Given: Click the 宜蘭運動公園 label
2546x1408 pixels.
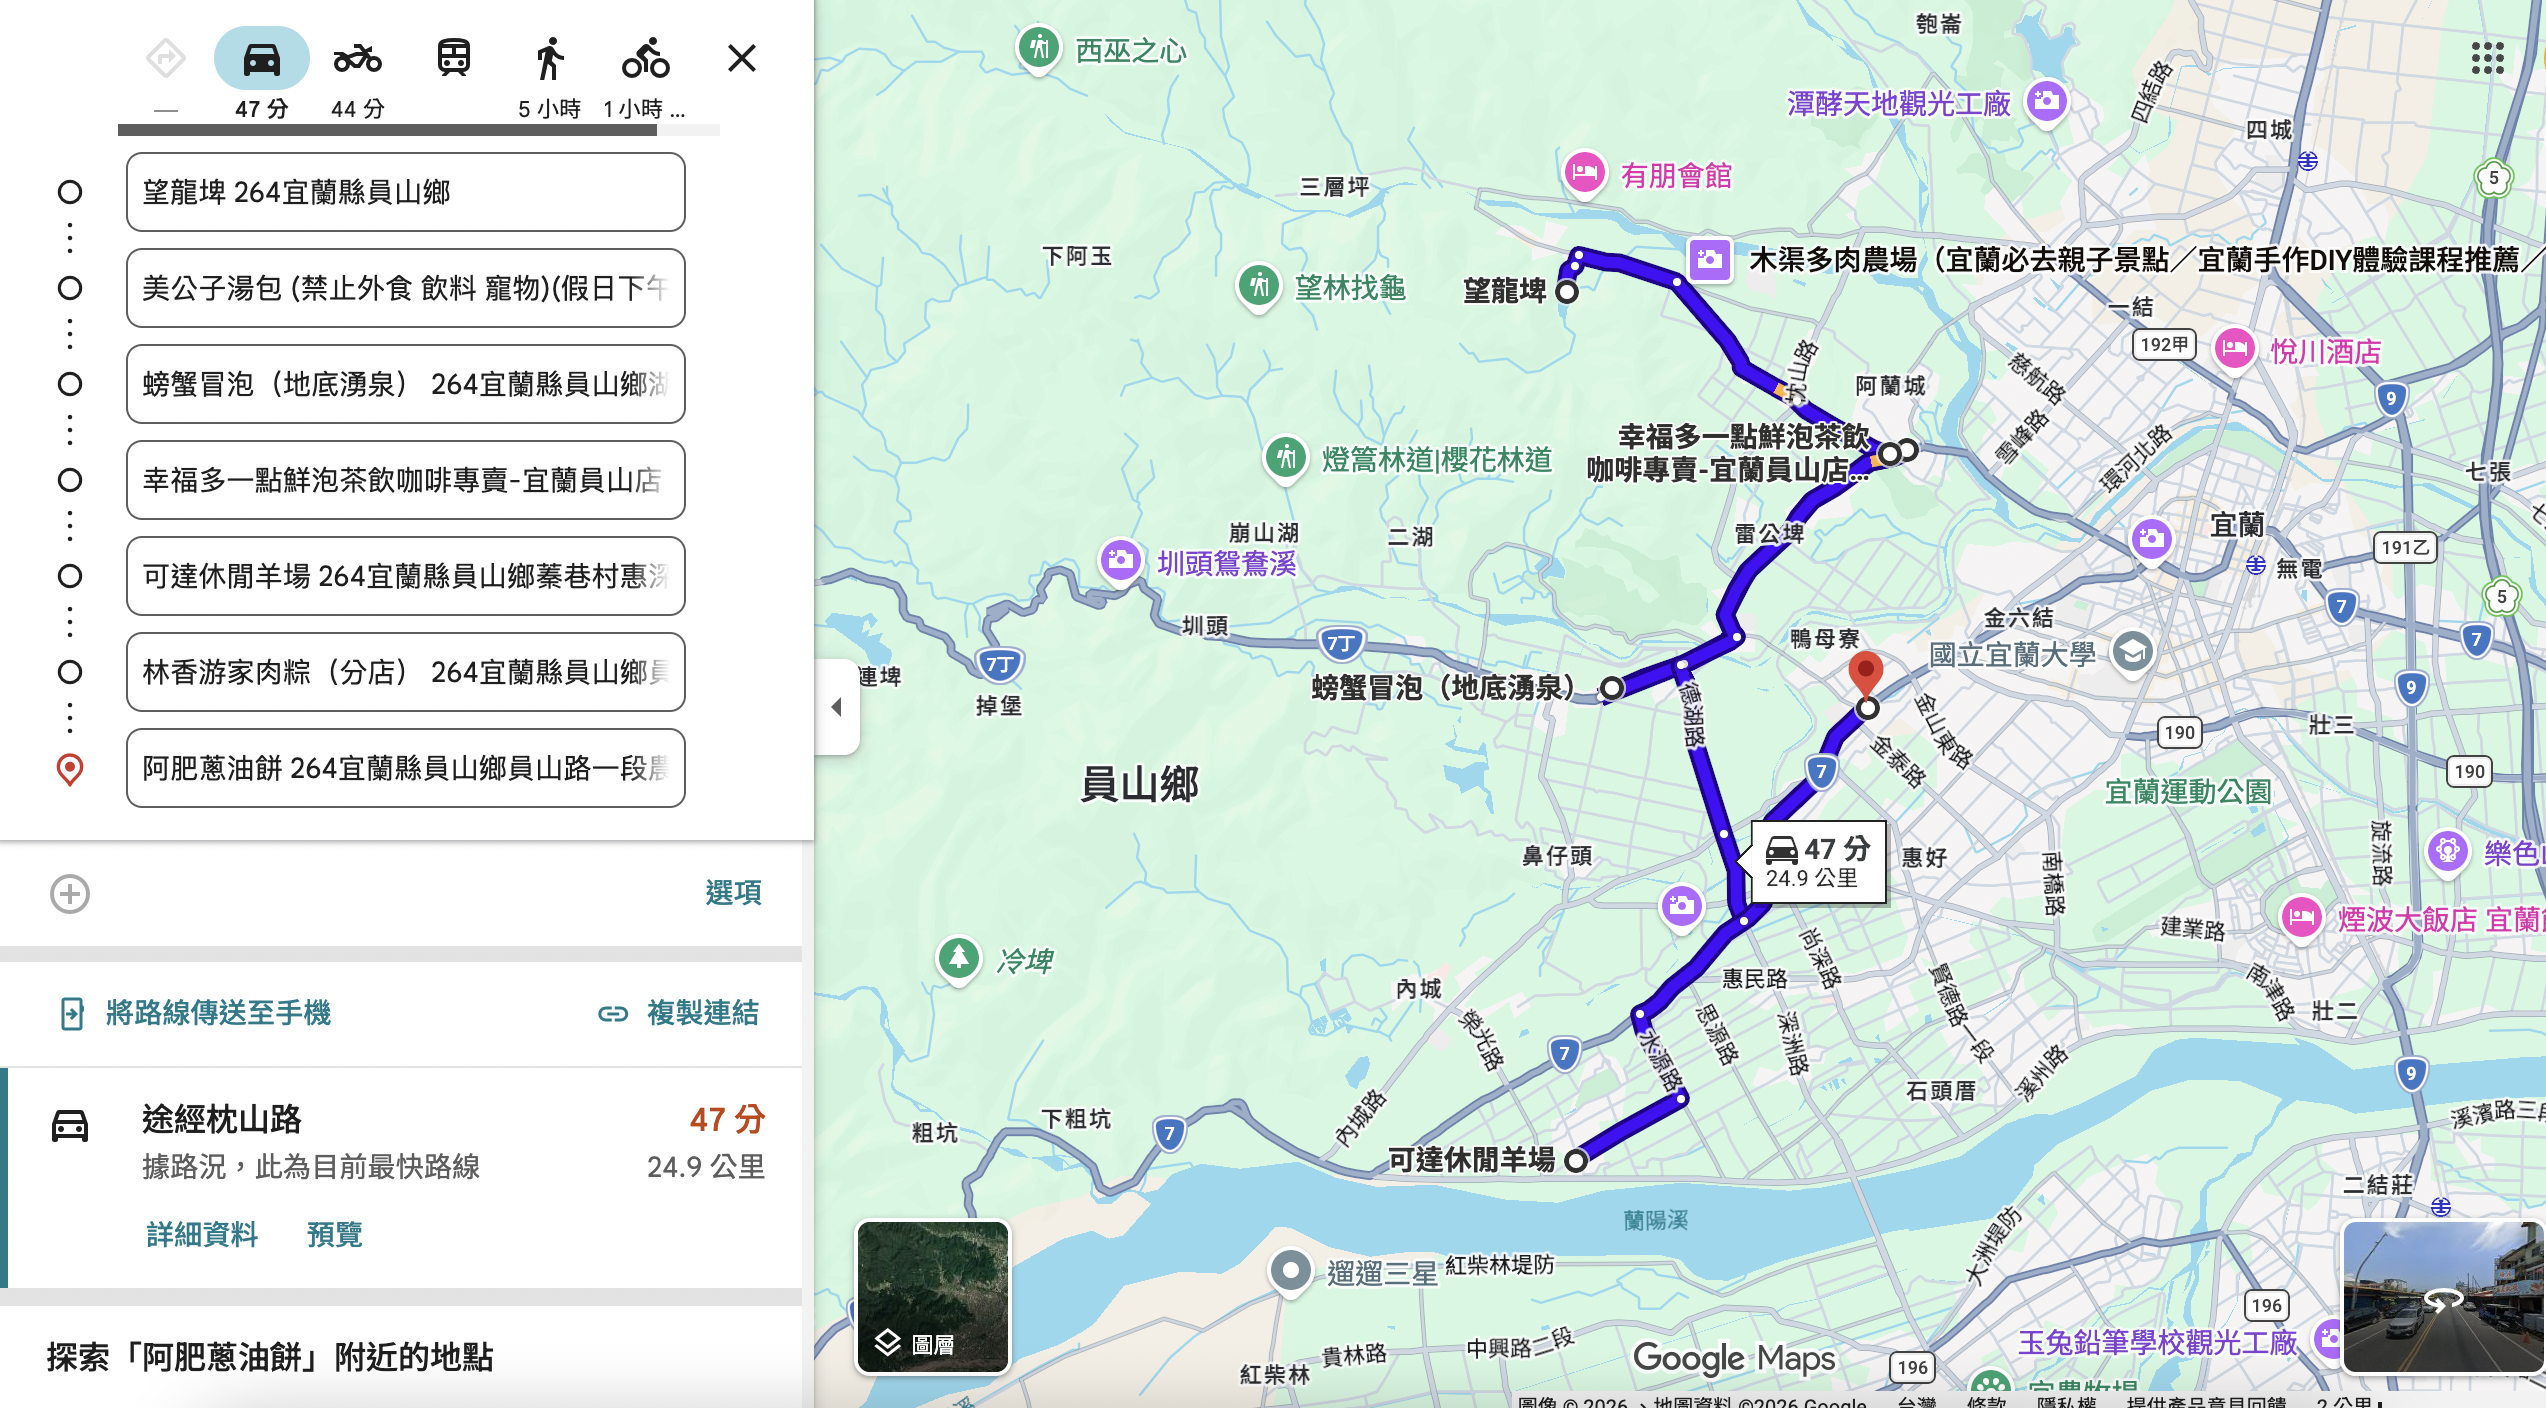Looking at the screenshot, I should tap(2188, 792).
